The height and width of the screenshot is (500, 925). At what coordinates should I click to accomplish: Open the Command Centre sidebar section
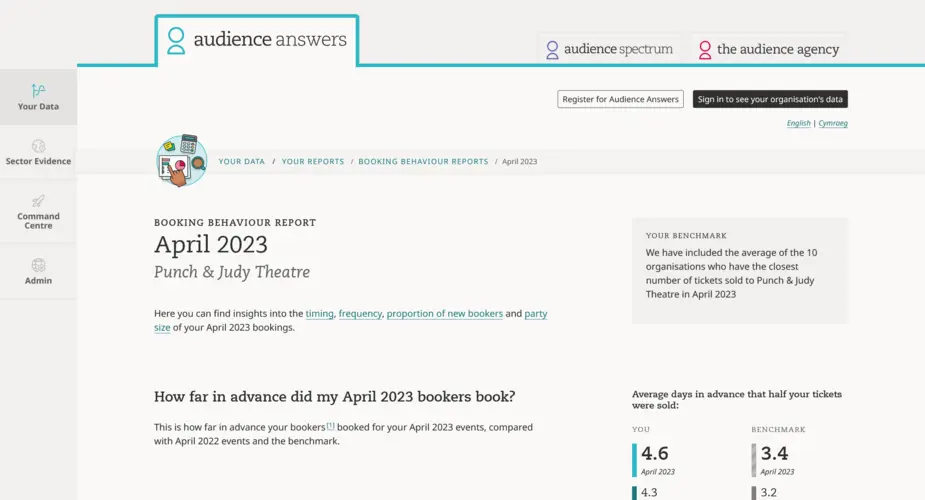38,211
